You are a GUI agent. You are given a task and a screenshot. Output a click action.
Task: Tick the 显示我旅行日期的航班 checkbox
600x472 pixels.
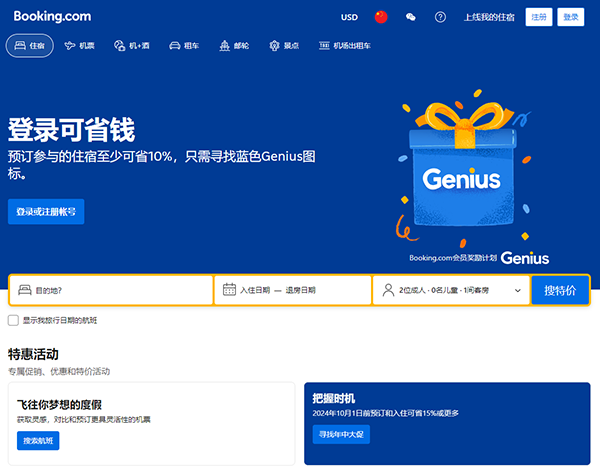(13, 320)
